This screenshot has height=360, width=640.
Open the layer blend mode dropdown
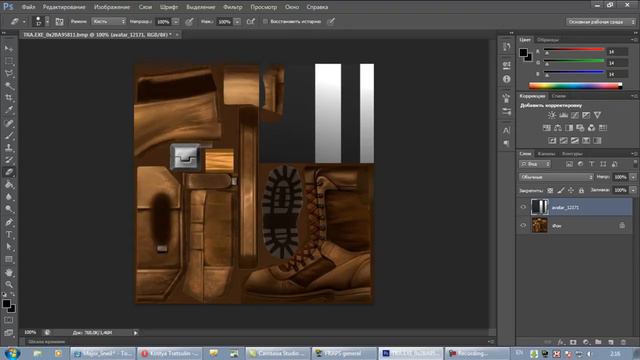click(556, 177)
